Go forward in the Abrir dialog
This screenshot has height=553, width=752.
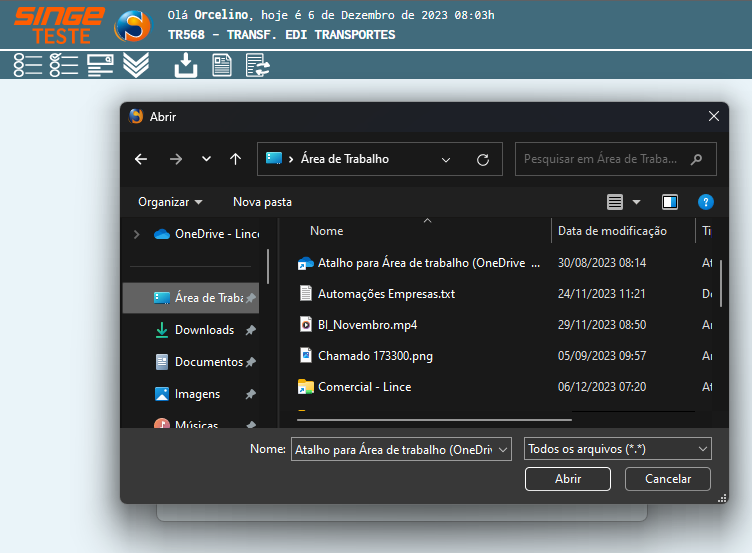pyautogui.click(x=176, y=159)
